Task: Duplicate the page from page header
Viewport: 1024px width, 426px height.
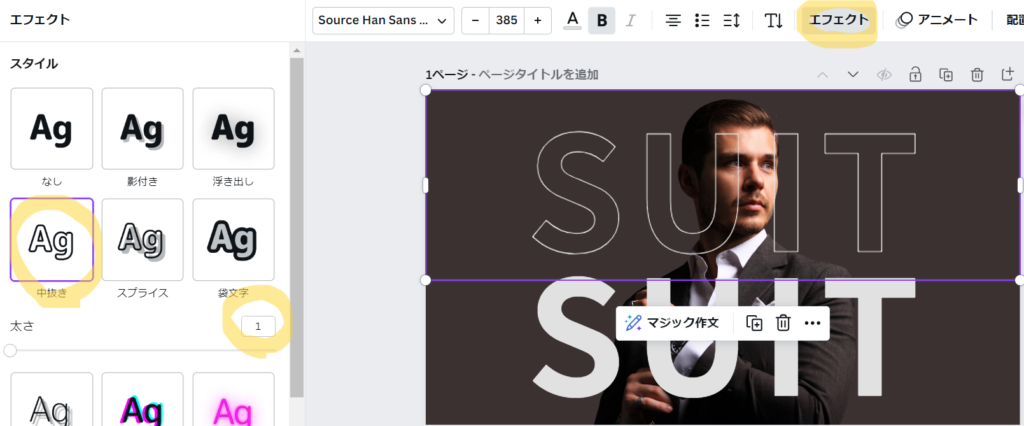Action: [946, 74]
